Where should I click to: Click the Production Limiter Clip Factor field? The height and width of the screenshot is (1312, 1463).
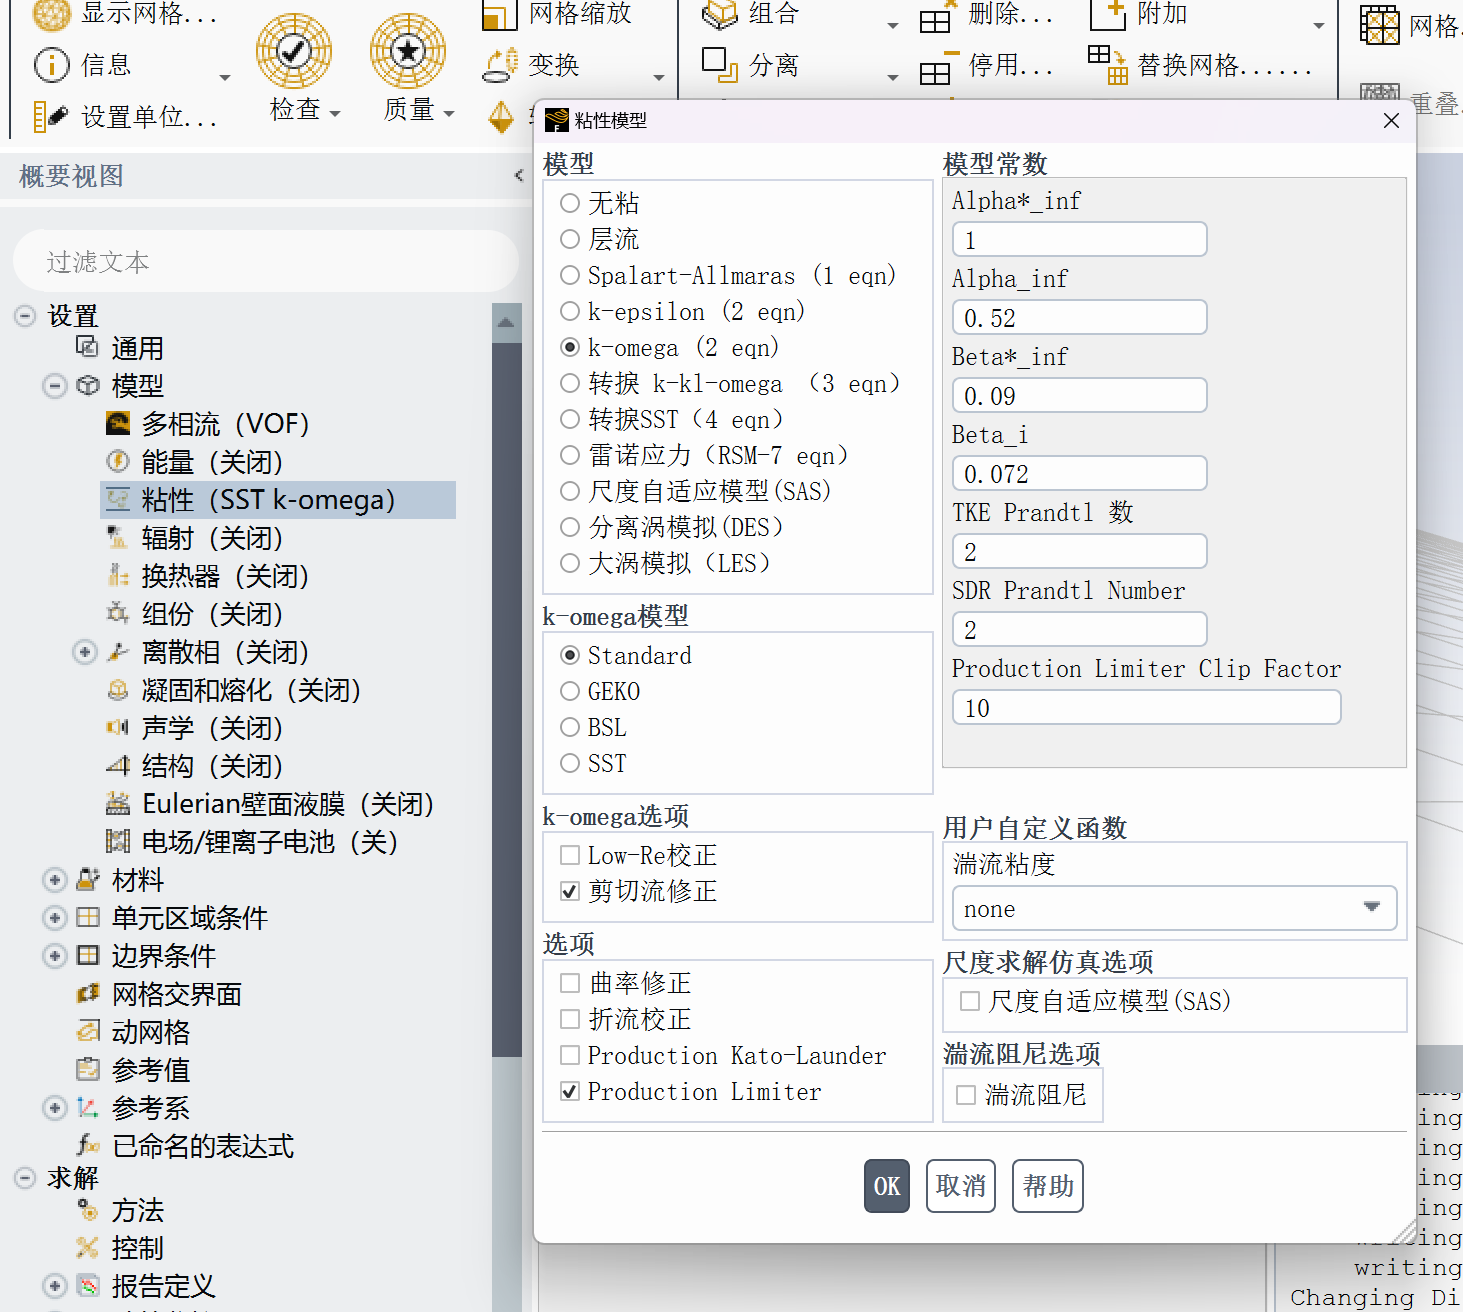(x=1147, y=708)
